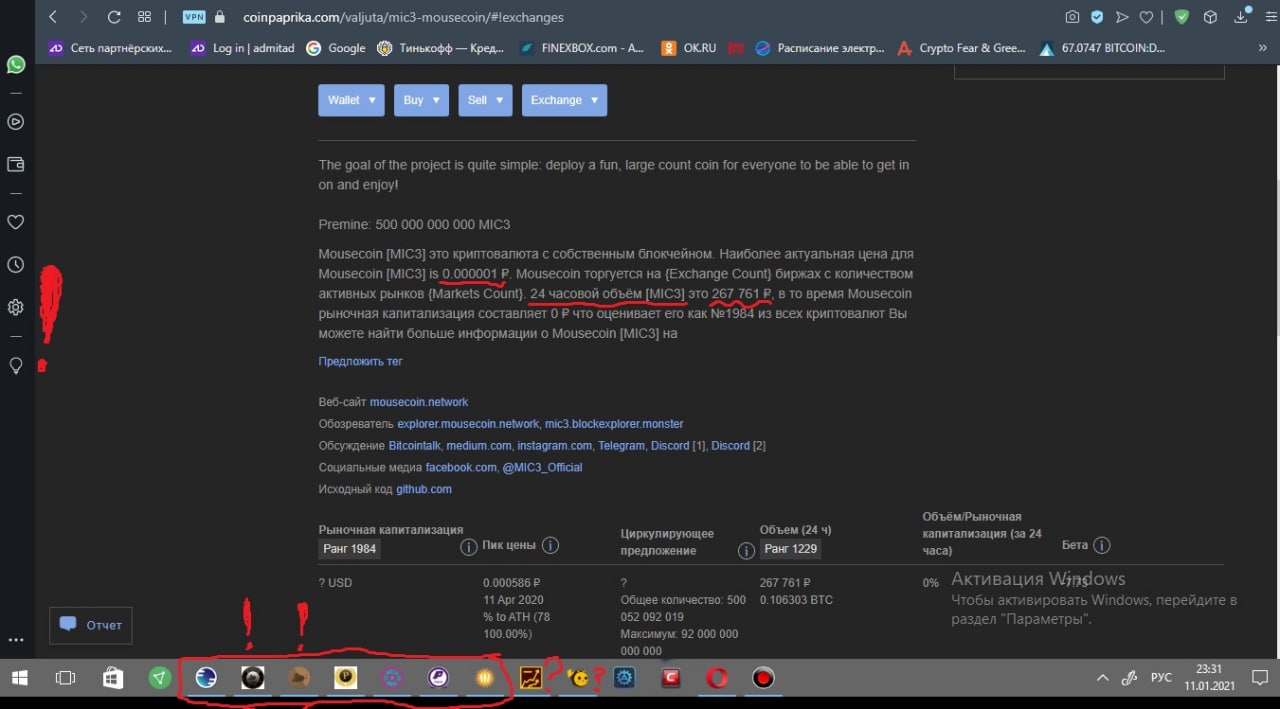
Task: Open the extensions cube icon
Action: click(1211, 17)
